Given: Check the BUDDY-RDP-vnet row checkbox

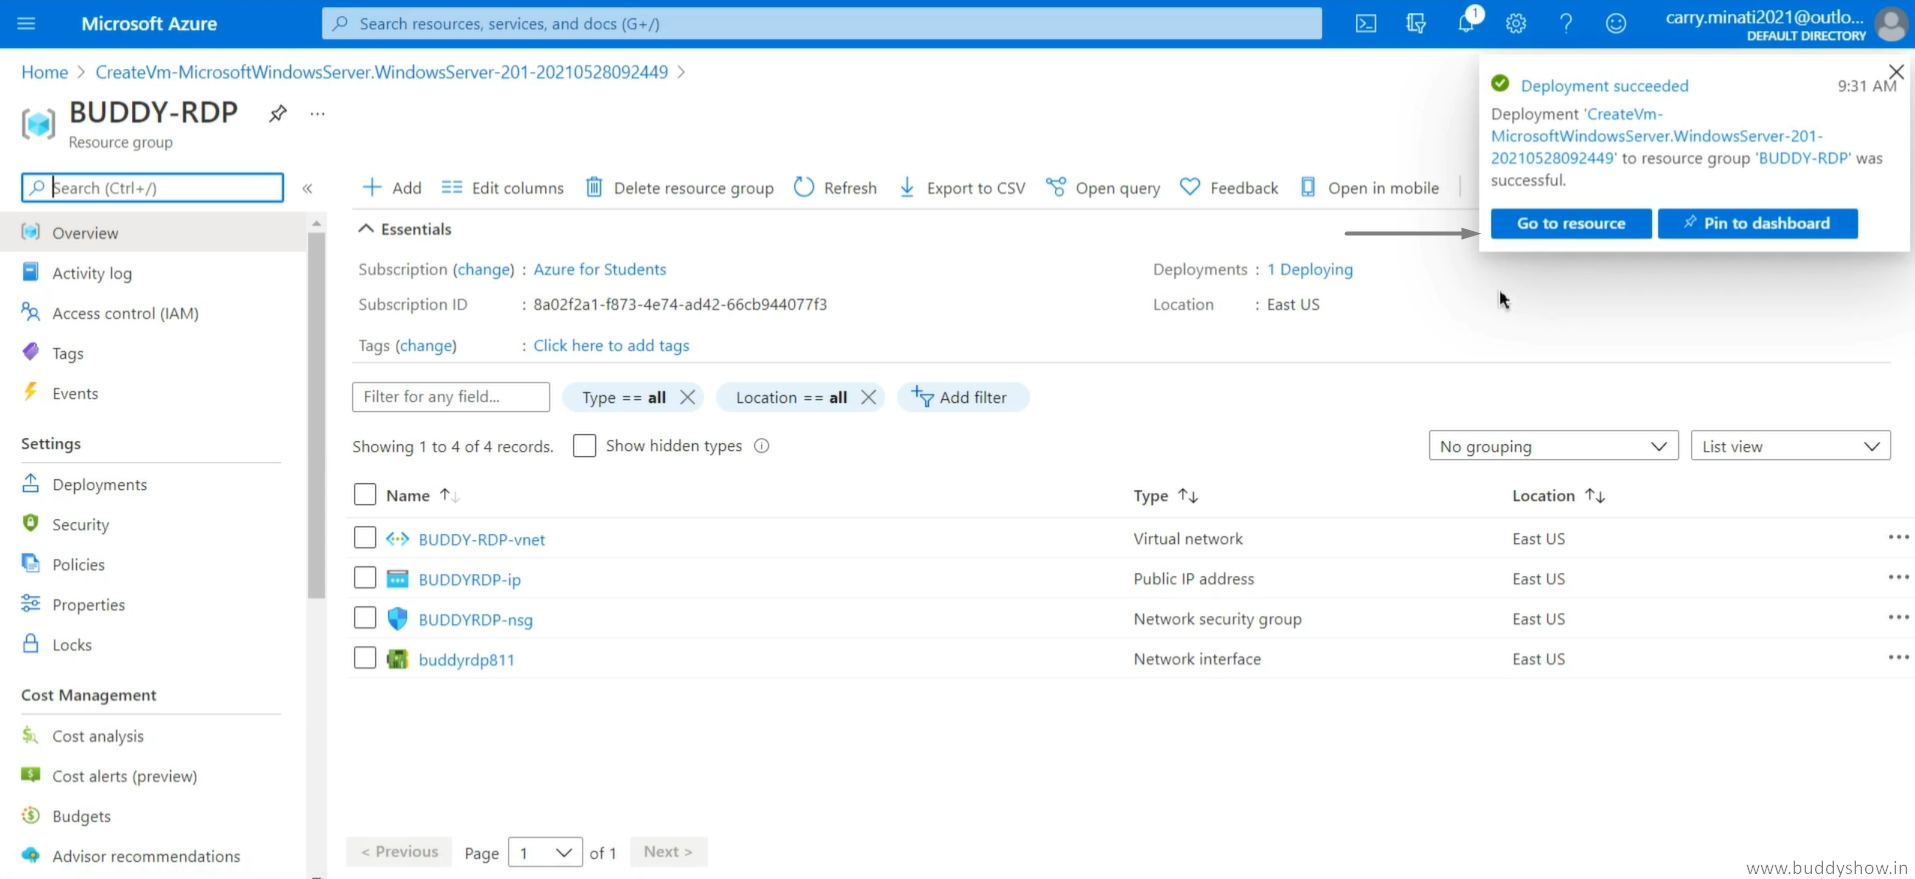Looking at the screenshot, I should [x=365, y=538].
